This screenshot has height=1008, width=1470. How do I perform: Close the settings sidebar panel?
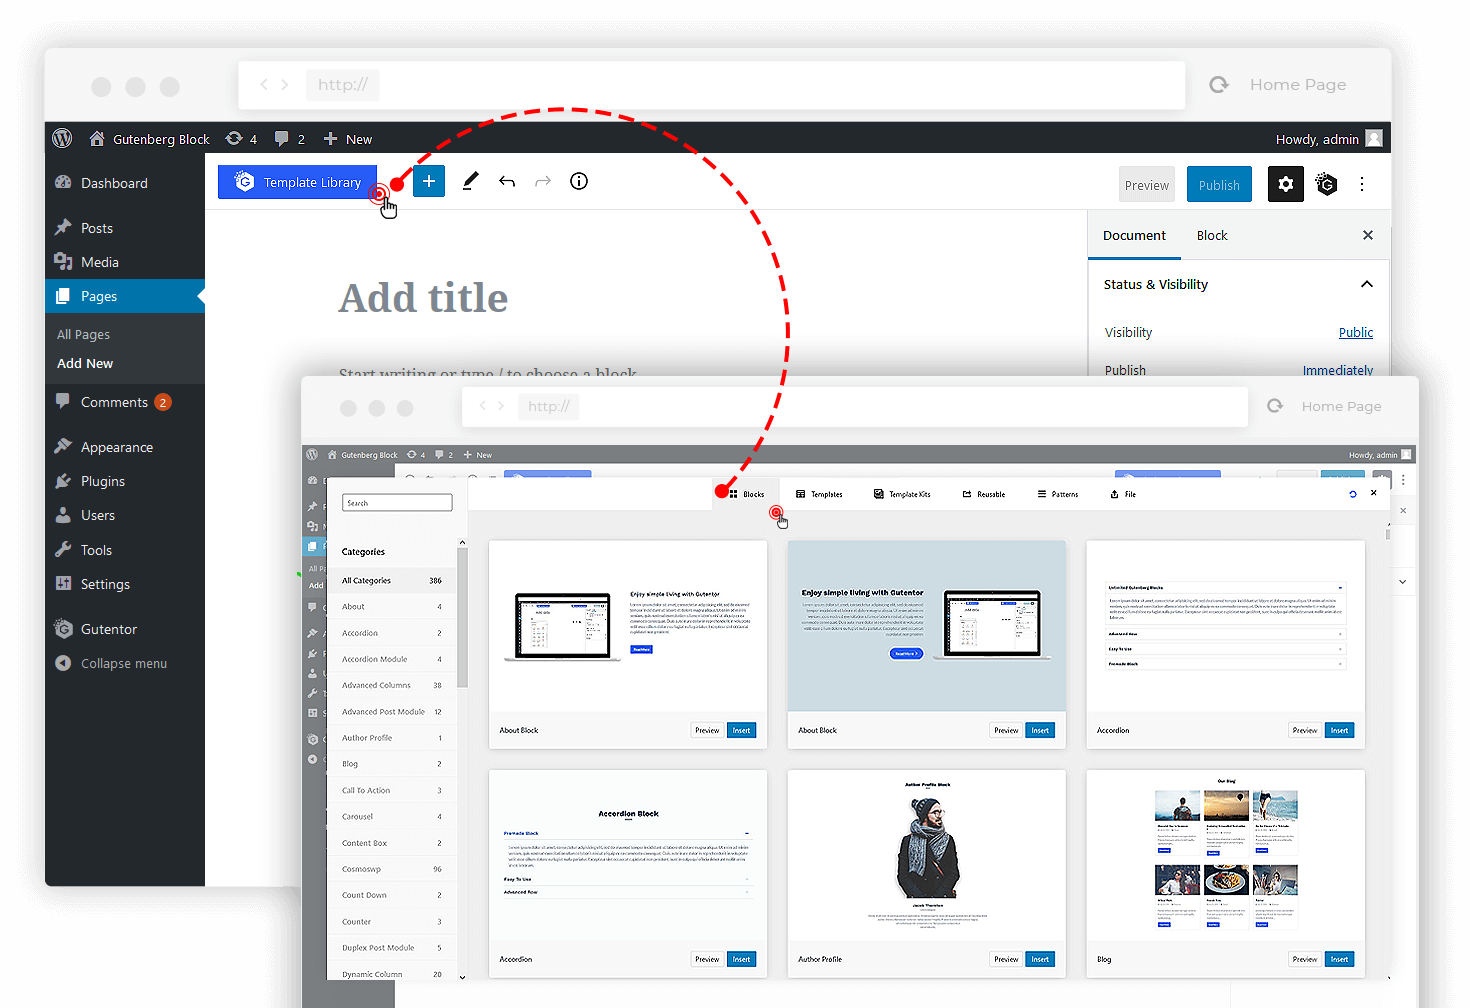pyautogui.click(x=1367, y=235)
